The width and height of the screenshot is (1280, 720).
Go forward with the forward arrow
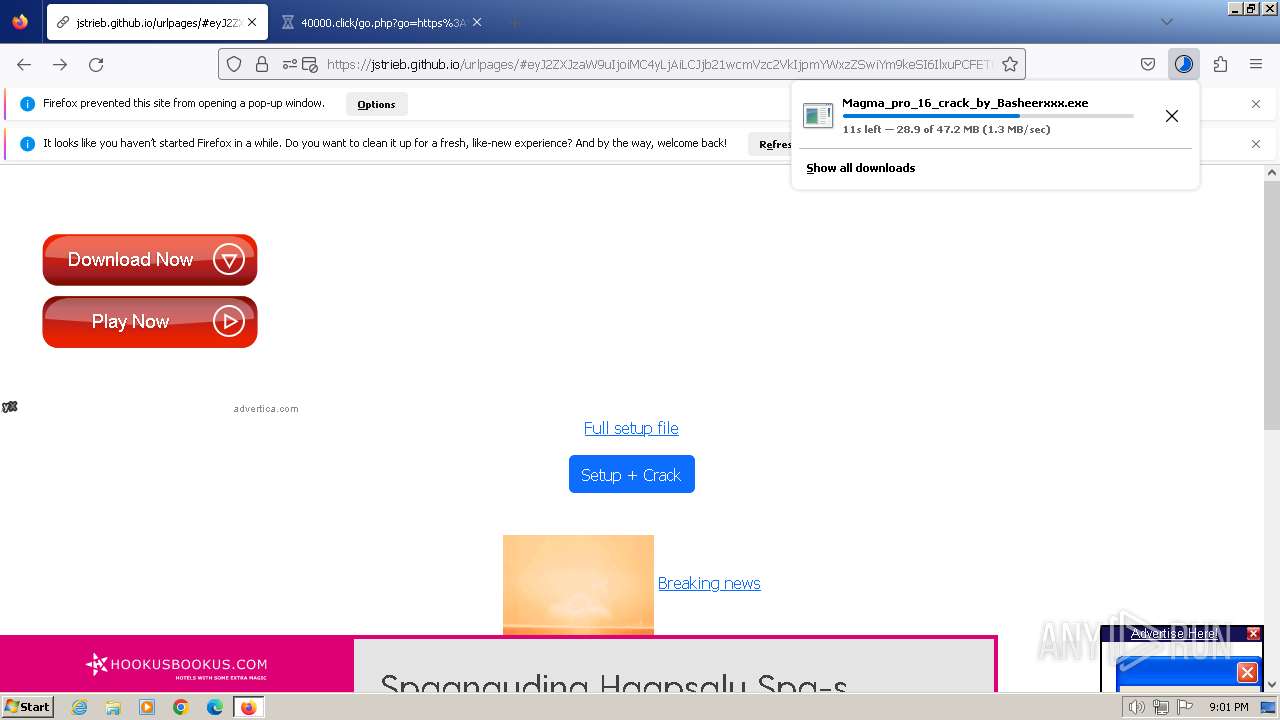pyautogui.click(x=60, y=64)
